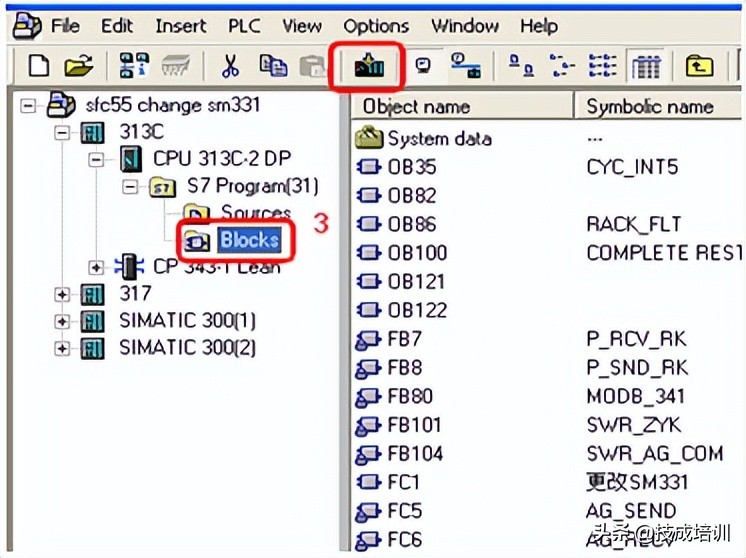
Task: Click the Accessible Nodes toolbar icon
Action: point(134,65)
